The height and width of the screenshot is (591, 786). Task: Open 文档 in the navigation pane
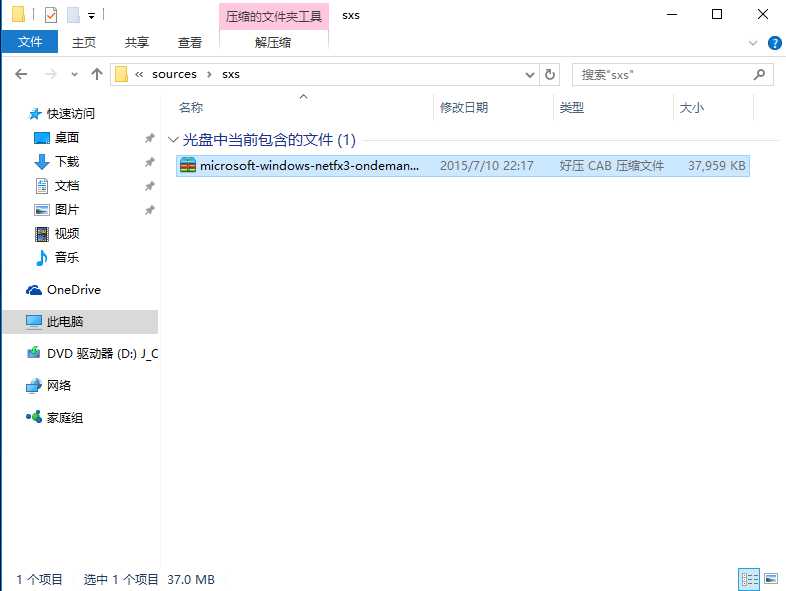coord(67,185)
